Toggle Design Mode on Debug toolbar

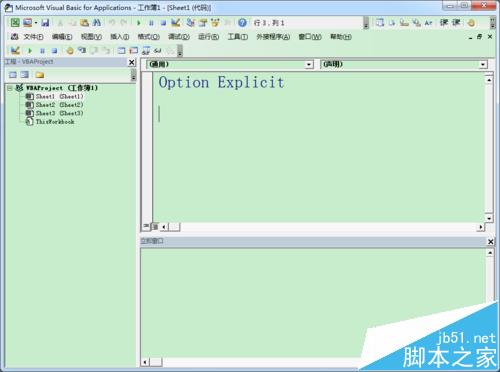click(x=15, y=51)
